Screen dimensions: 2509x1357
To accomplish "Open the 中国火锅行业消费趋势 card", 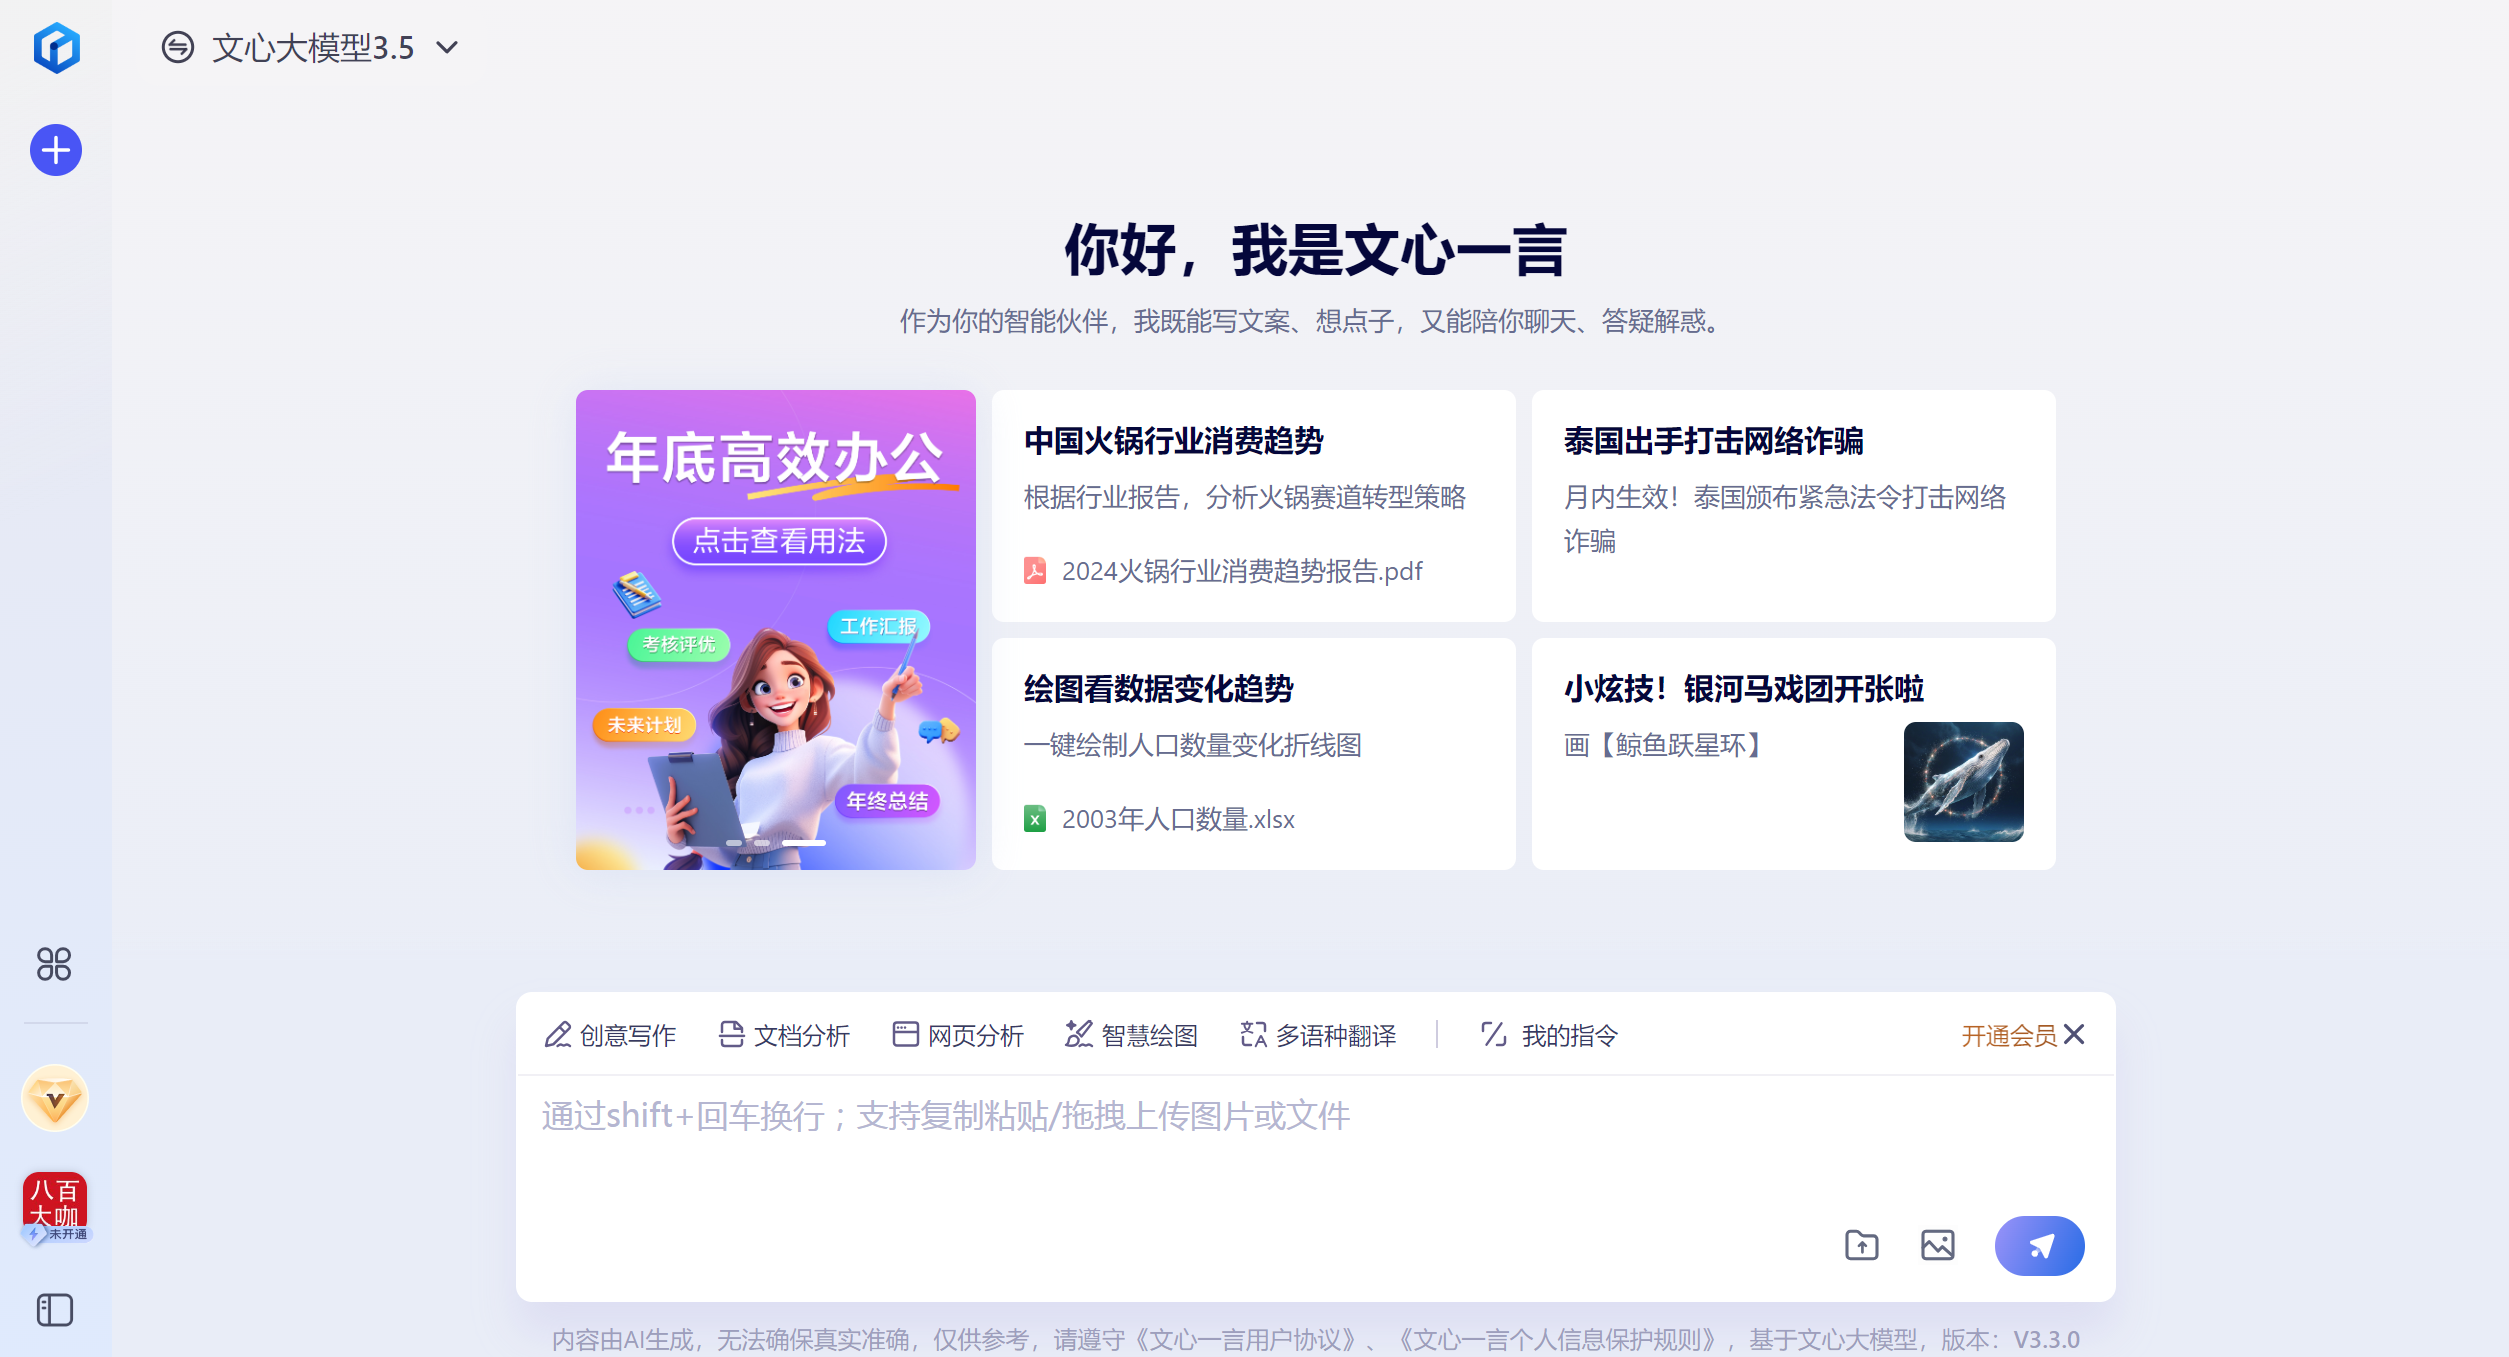I will (1253, 505).
